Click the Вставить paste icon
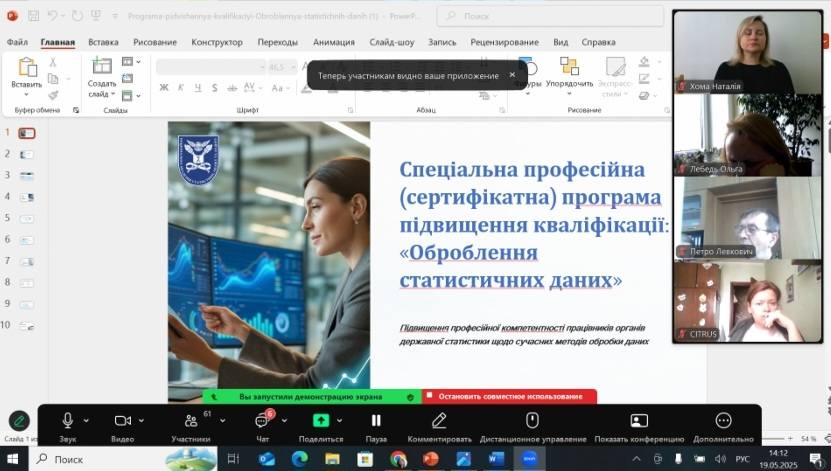831x471 pixels. pyautogui.click(x=27, y=68)
